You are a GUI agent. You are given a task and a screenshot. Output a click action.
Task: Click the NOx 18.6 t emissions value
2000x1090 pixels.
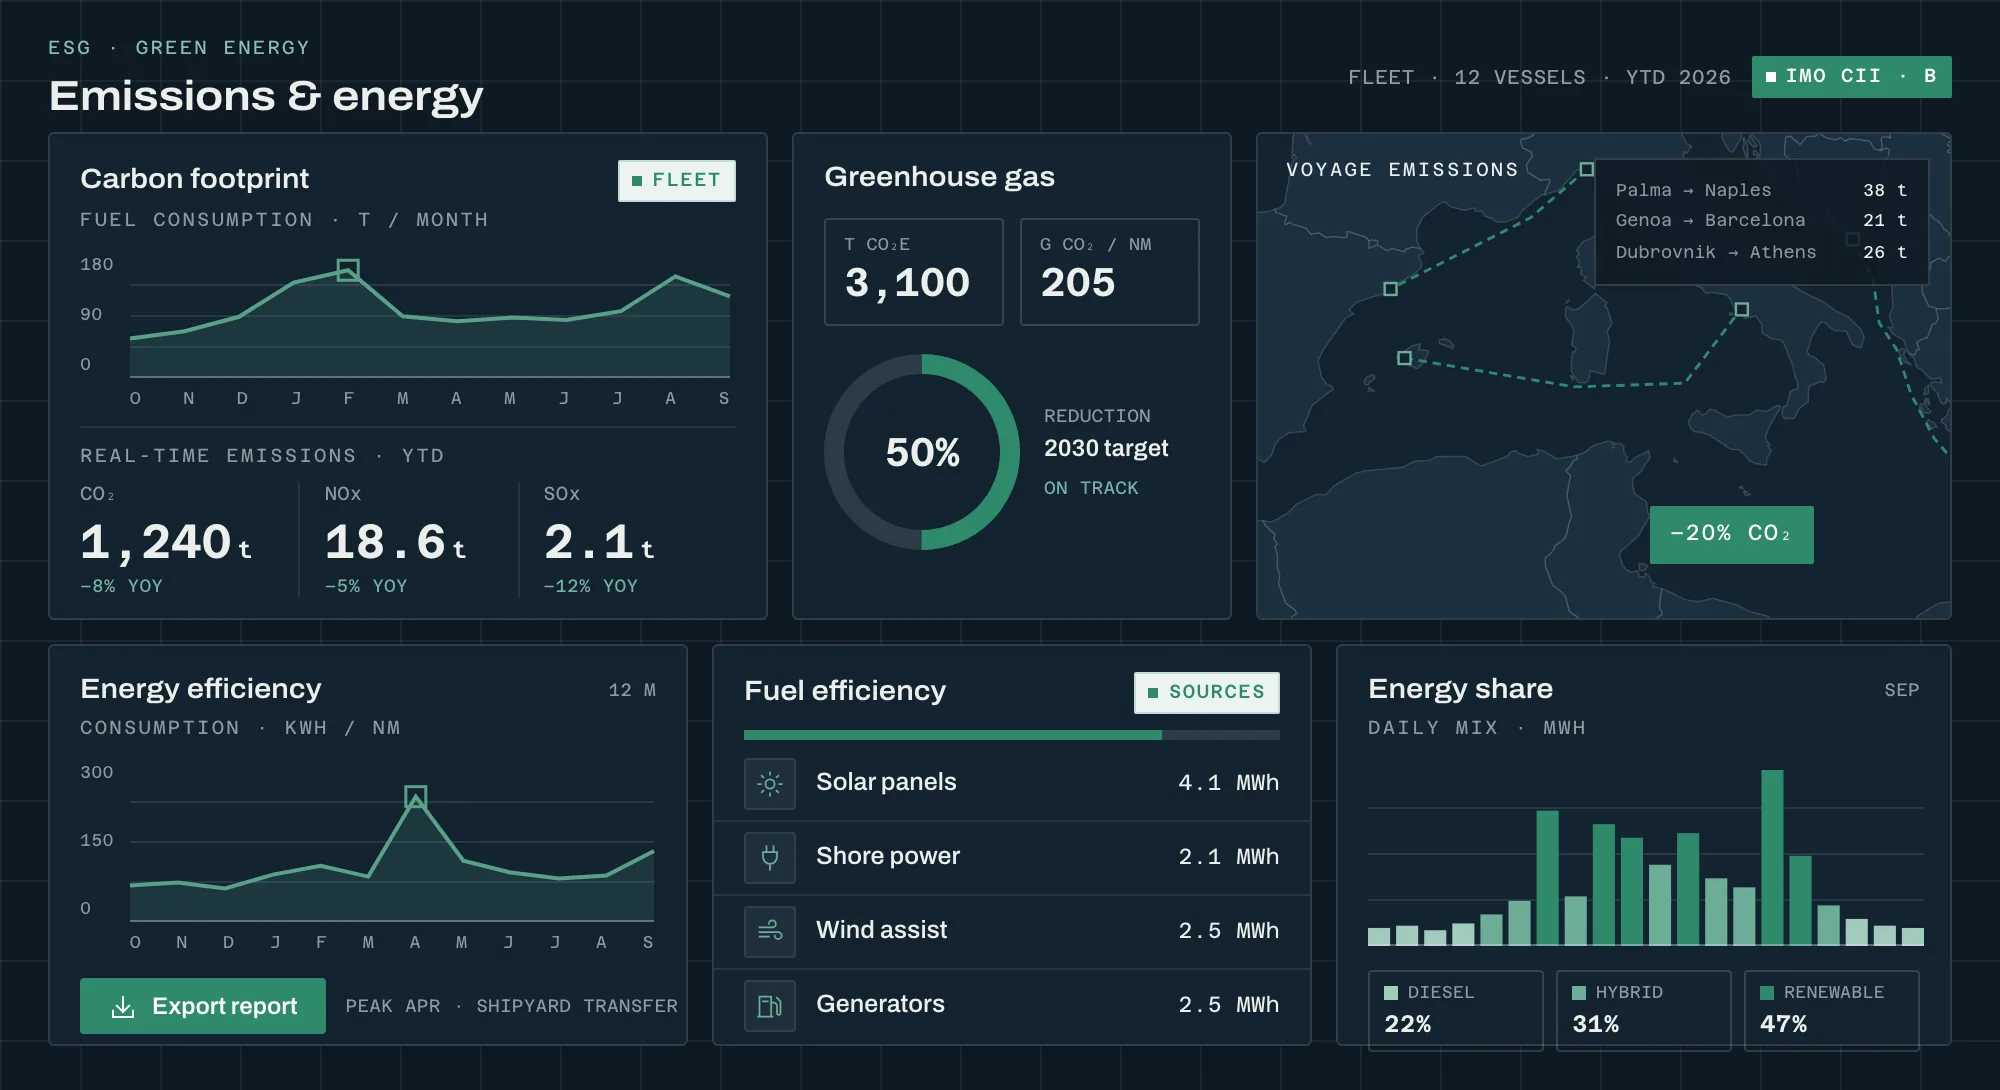[x=396, y=543]
